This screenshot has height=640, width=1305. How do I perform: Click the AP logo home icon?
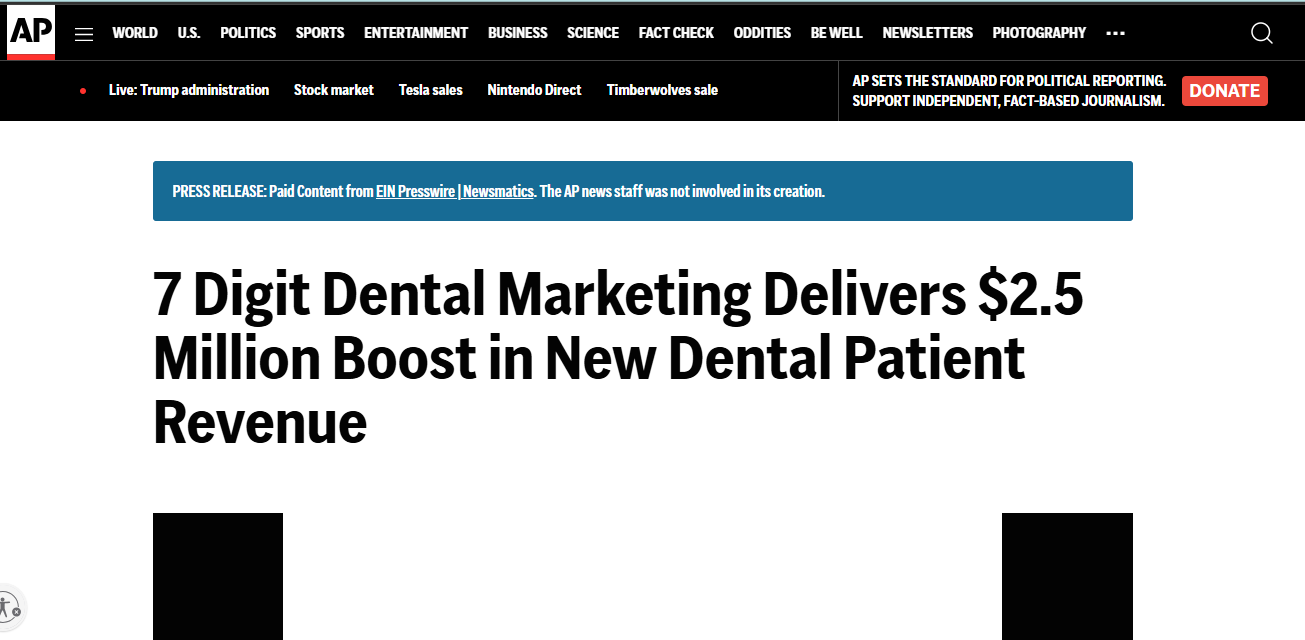(31, 32)
